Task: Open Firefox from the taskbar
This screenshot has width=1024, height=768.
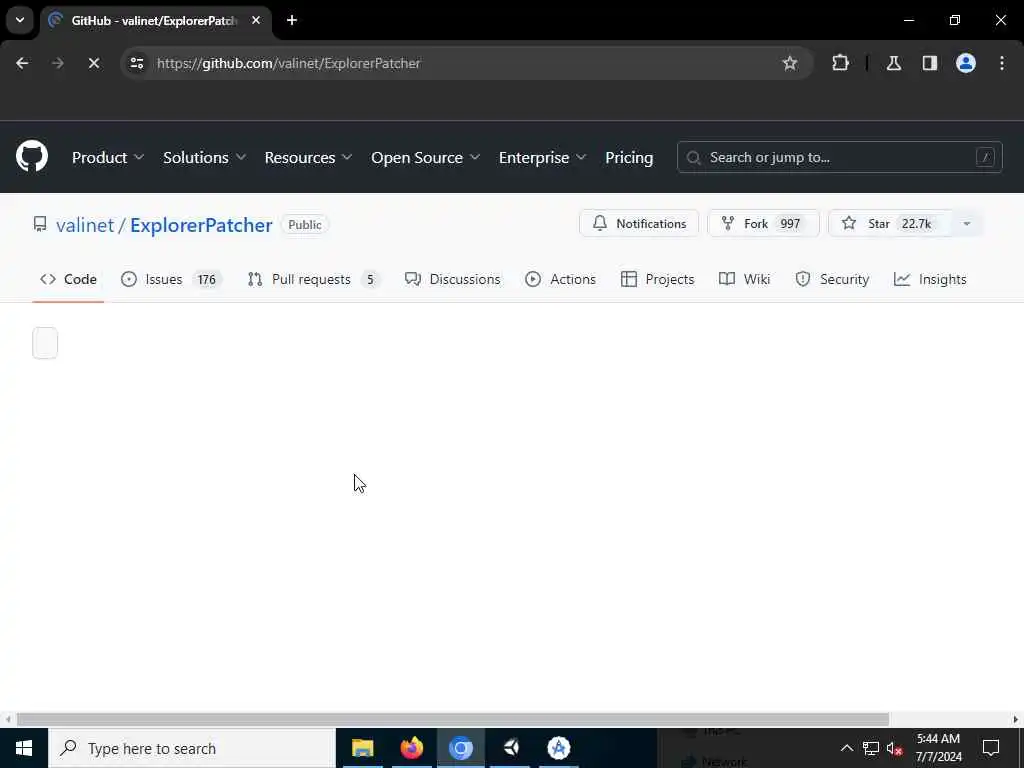Action: click(x=411, y=748)
